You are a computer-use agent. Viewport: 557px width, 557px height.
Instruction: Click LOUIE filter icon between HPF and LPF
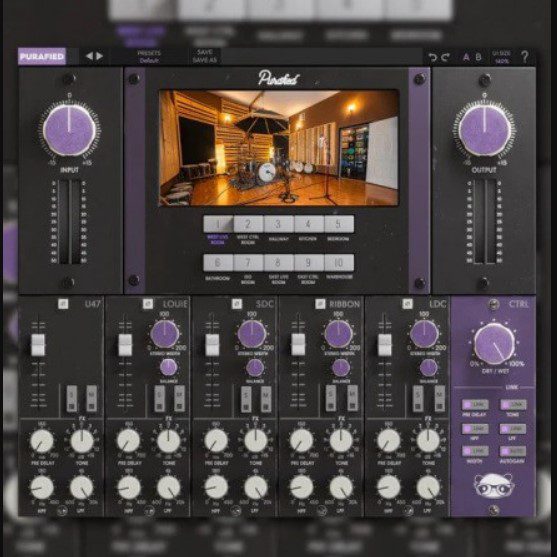149,511
